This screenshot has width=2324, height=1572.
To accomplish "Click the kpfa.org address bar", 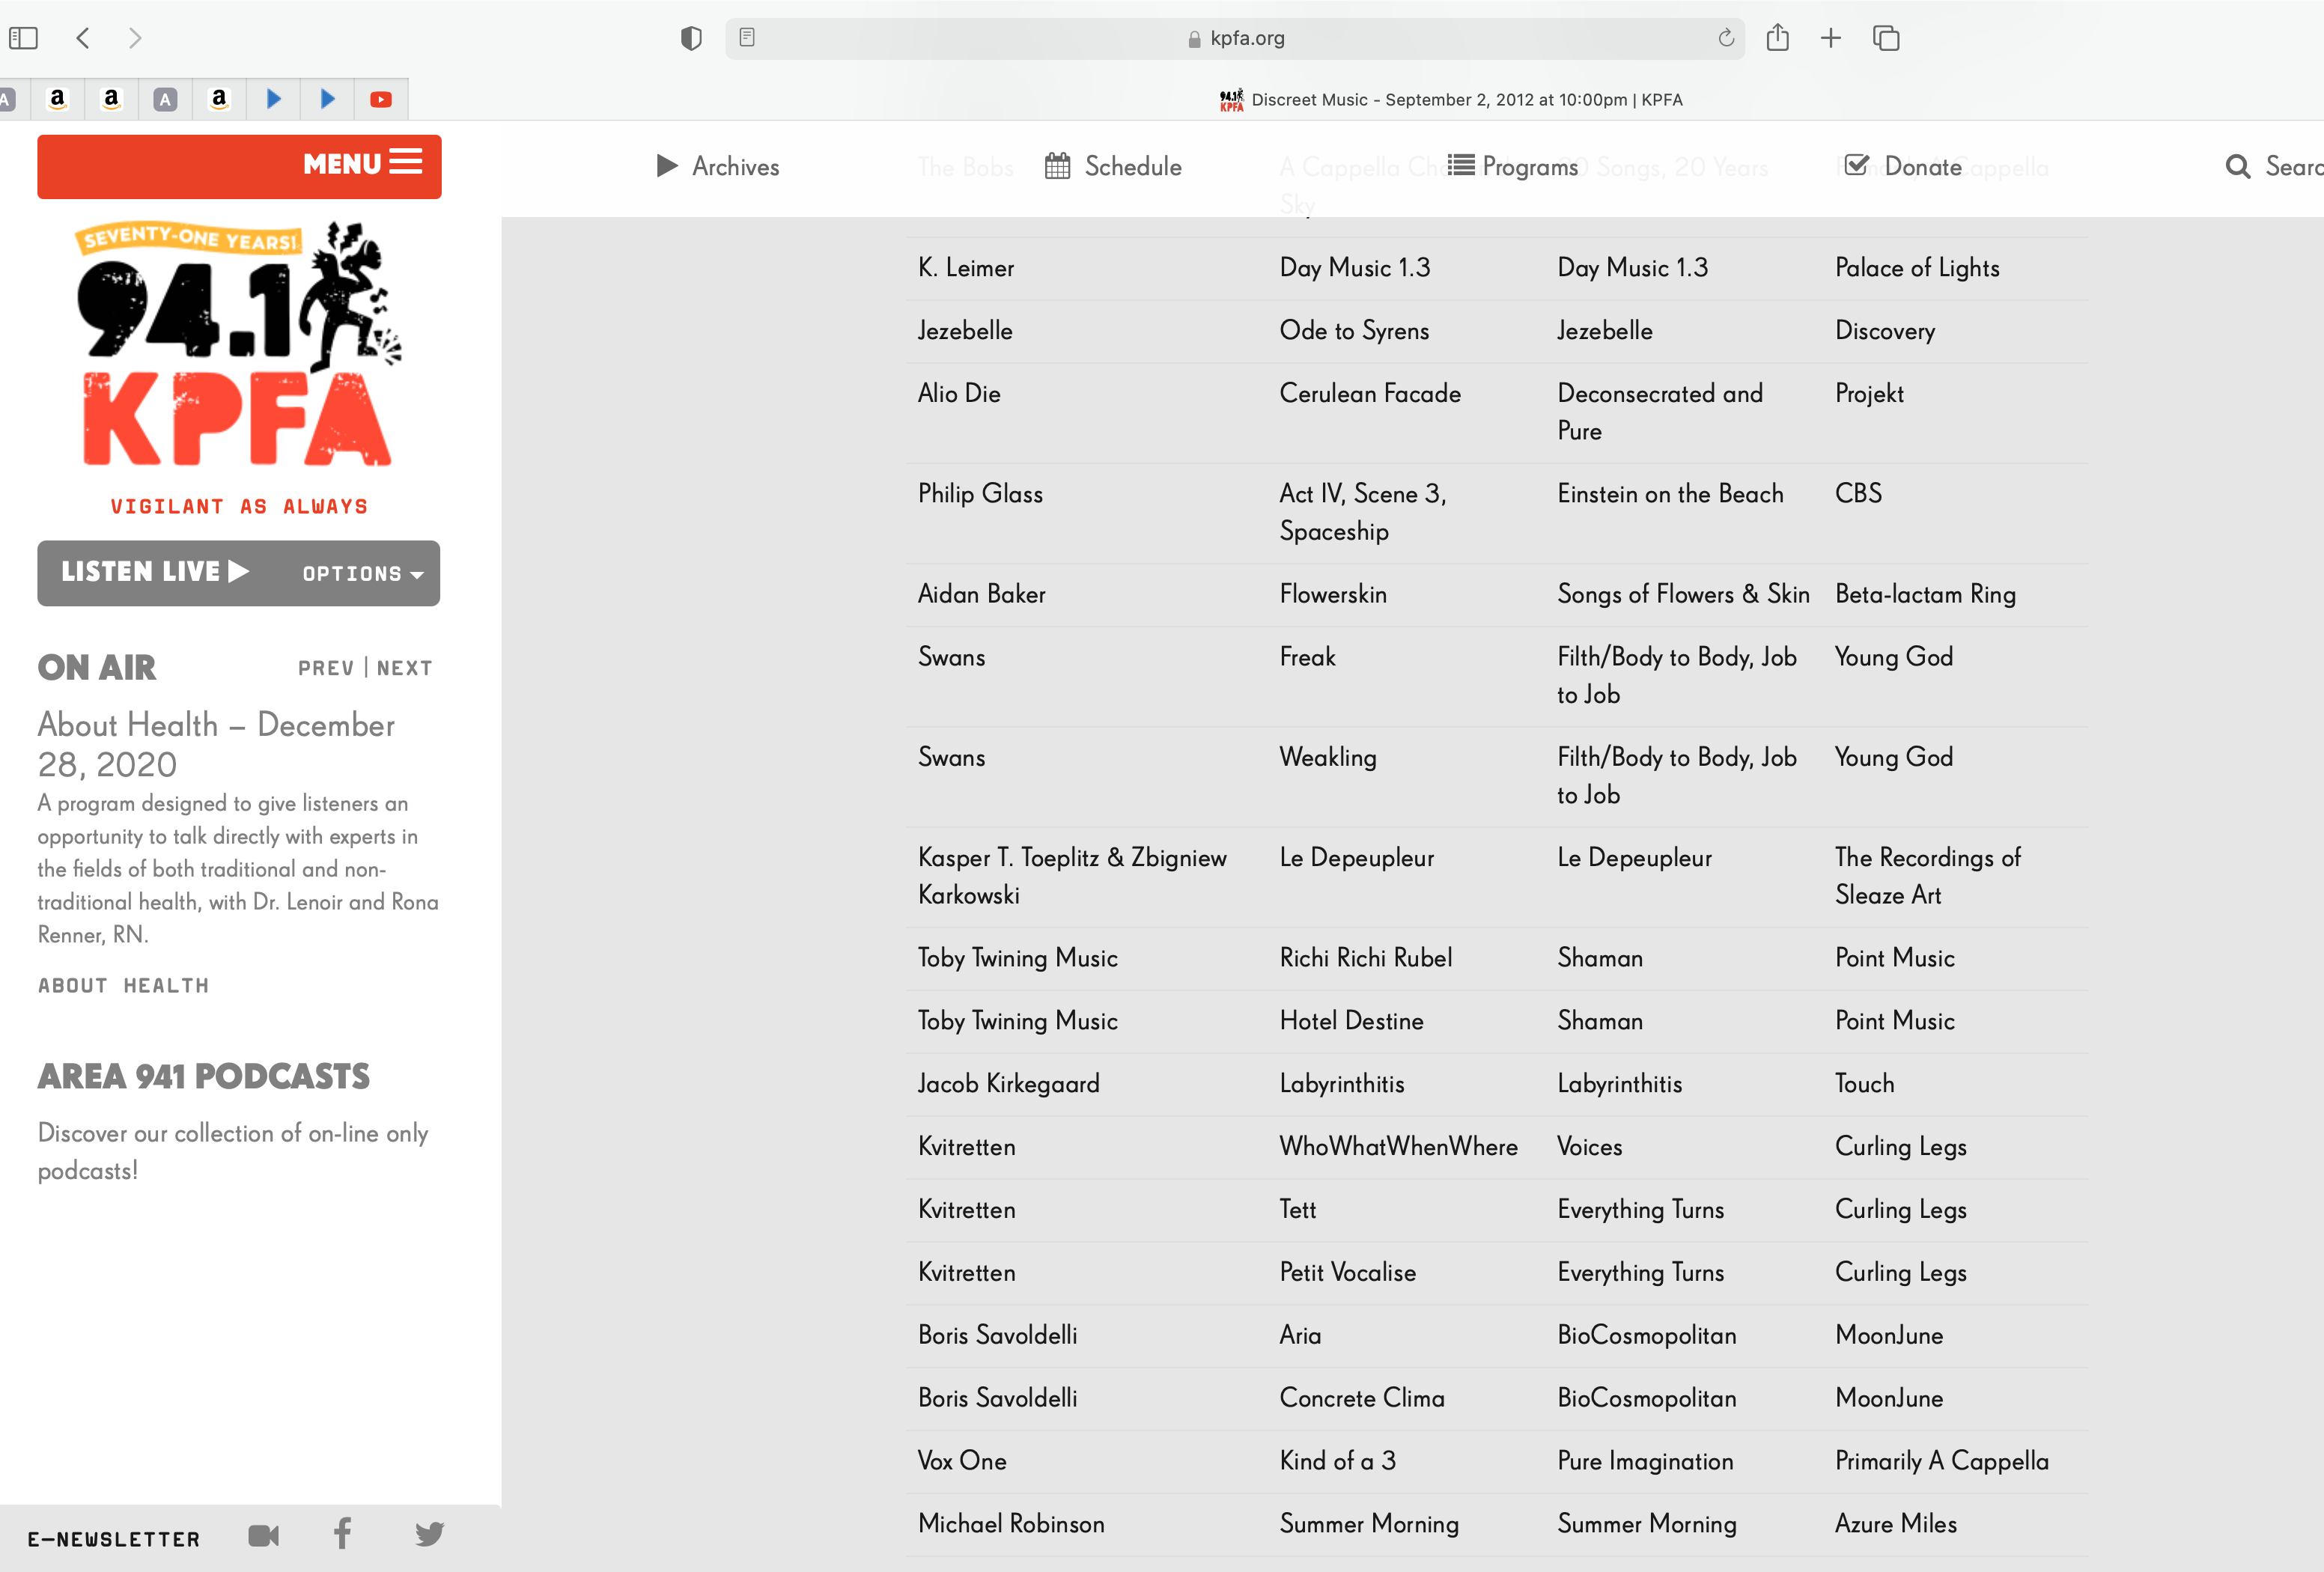I will [x=1235, y=38].
